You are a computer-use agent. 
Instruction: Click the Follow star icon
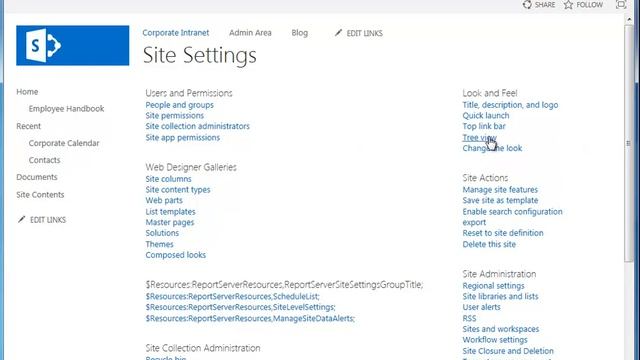tap(569, 4)
